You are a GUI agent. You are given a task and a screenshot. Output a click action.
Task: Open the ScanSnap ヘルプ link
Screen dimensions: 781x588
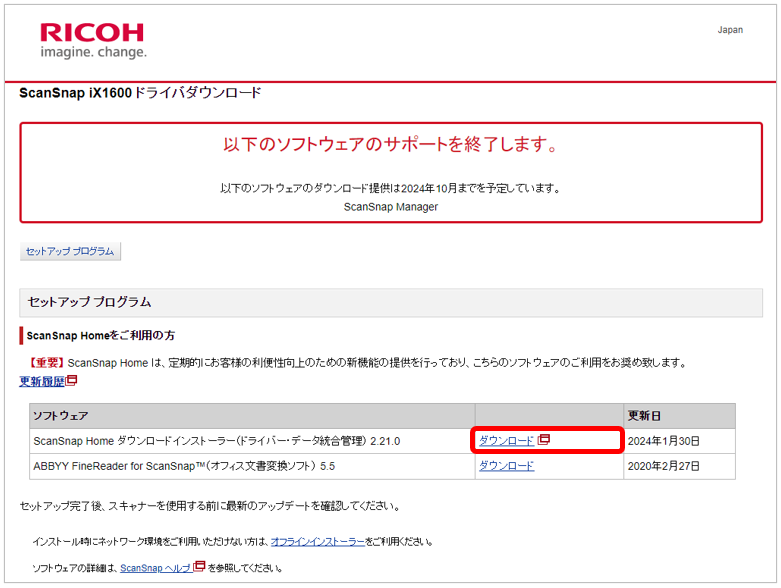pos(156,568)
